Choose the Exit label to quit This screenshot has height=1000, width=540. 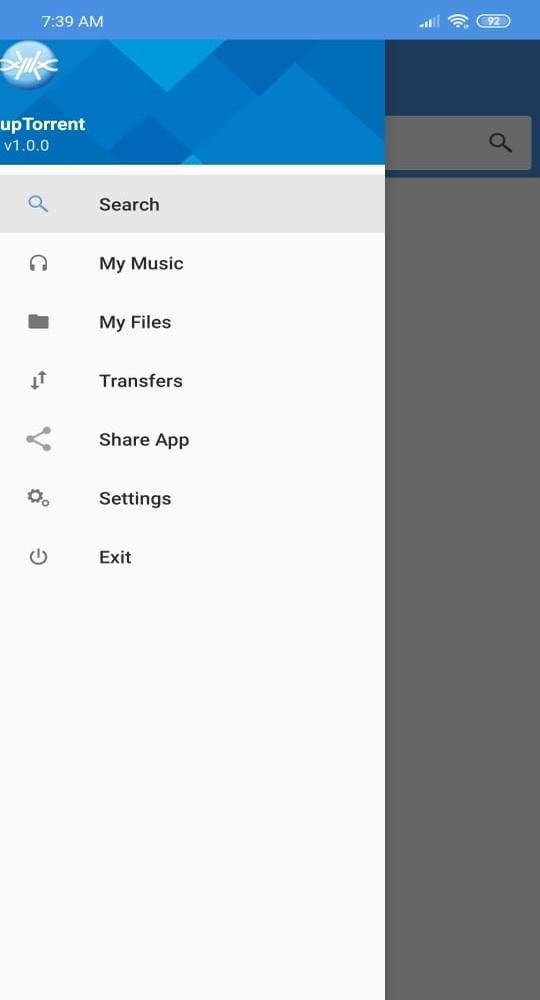tap(115, 557)
